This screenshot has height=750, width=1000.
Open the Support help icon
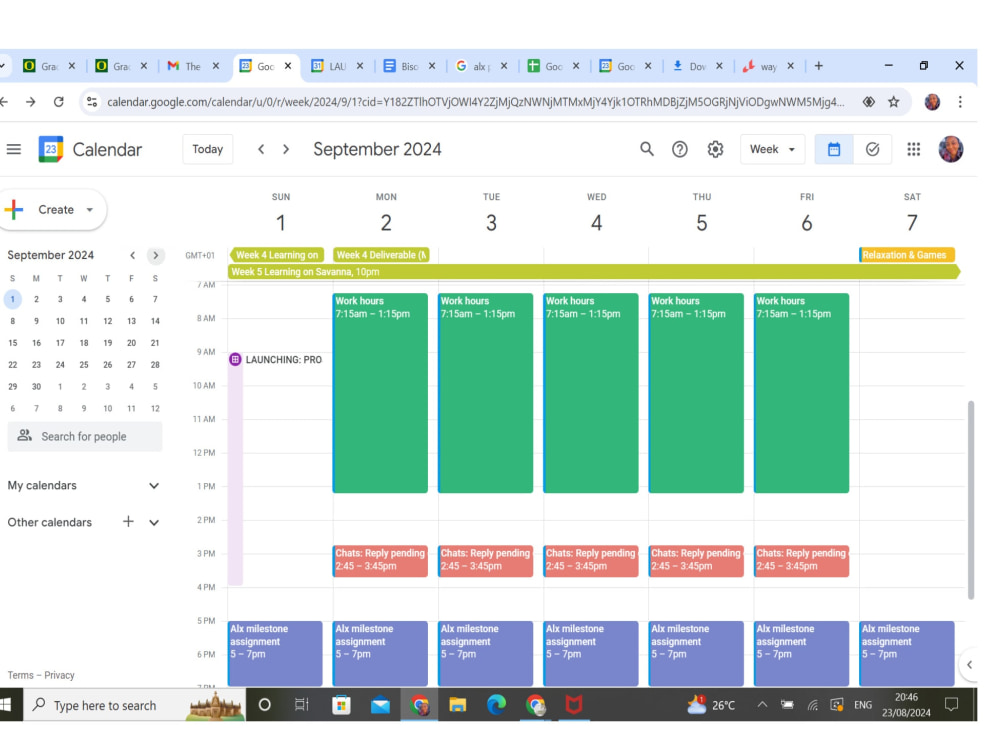click(x=680, y=149)
